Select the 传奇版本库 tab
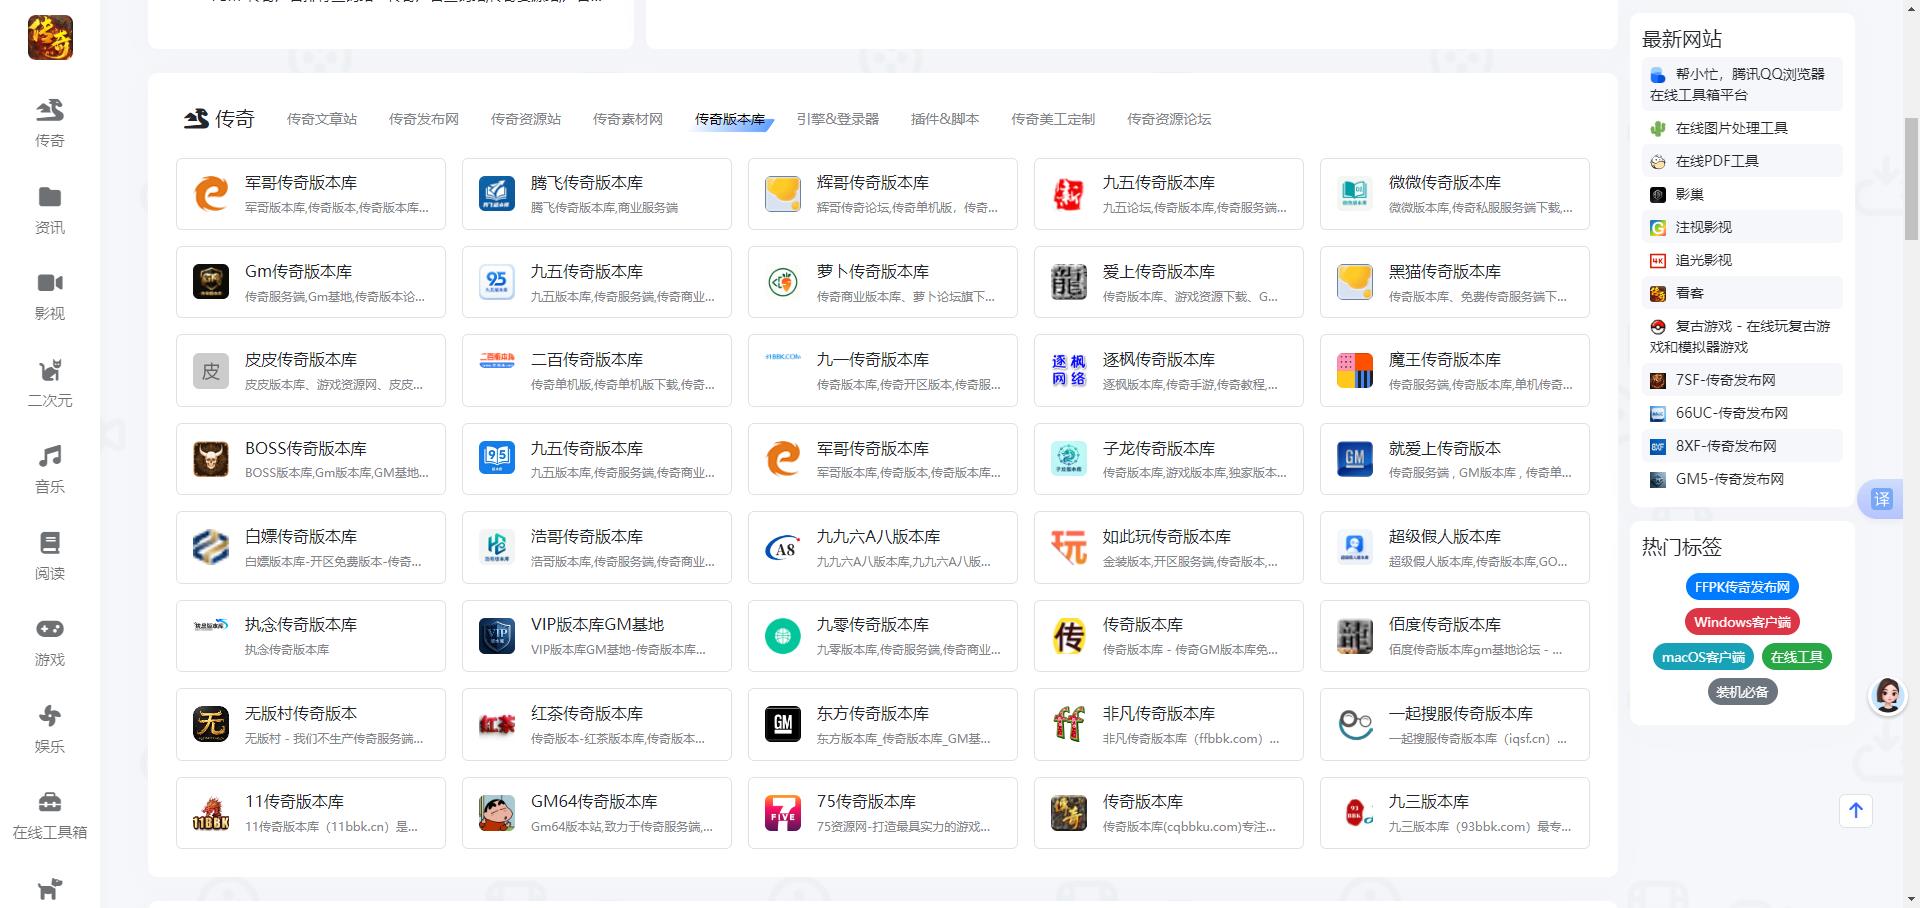Viewport: 1920px width, 908px height. point(730,119)
